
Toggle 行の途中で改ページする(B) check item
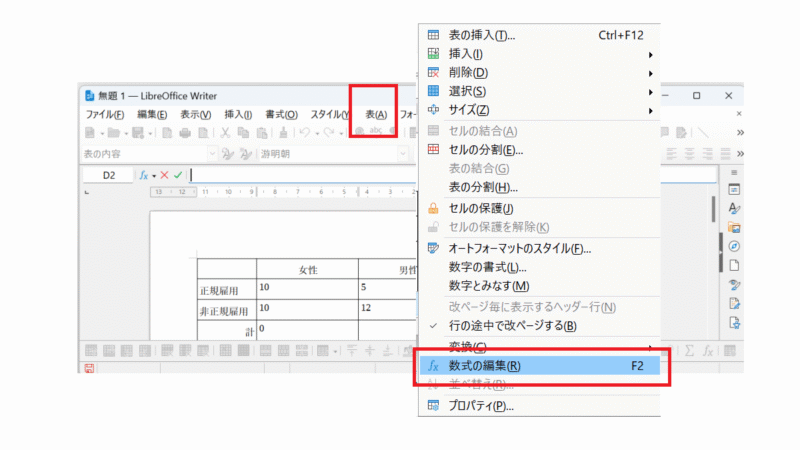click(x=540, y=326)
